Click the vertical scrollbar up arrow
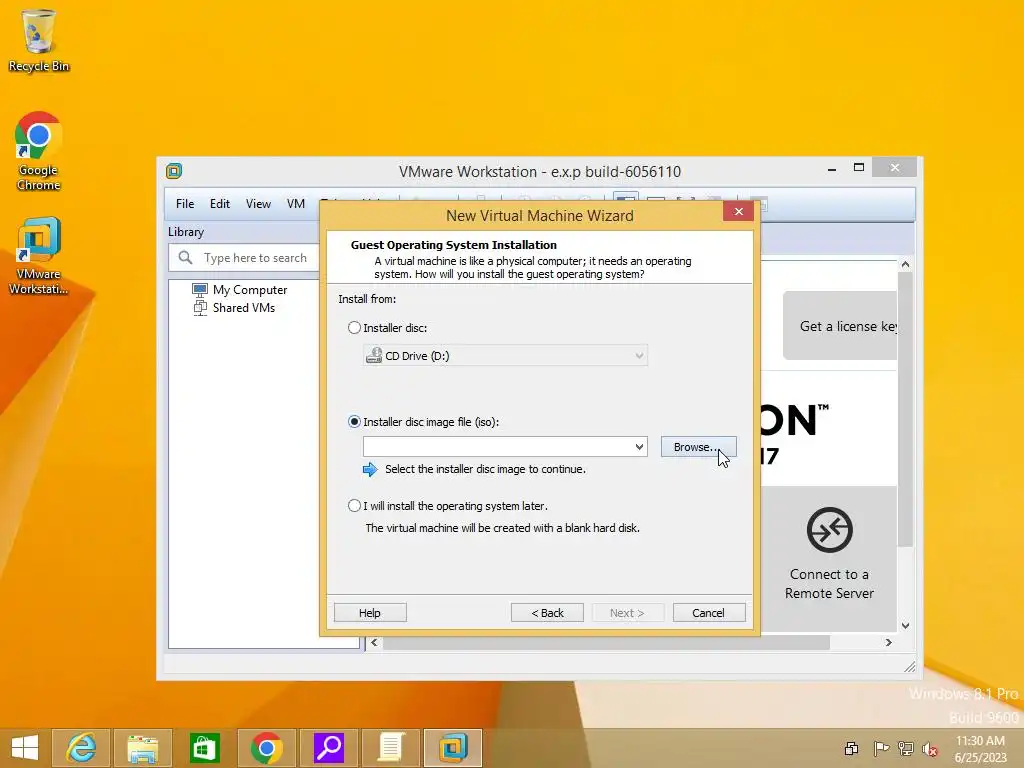Image resolution: width=1024 pixels, height=768 pixels. point(905,264)
